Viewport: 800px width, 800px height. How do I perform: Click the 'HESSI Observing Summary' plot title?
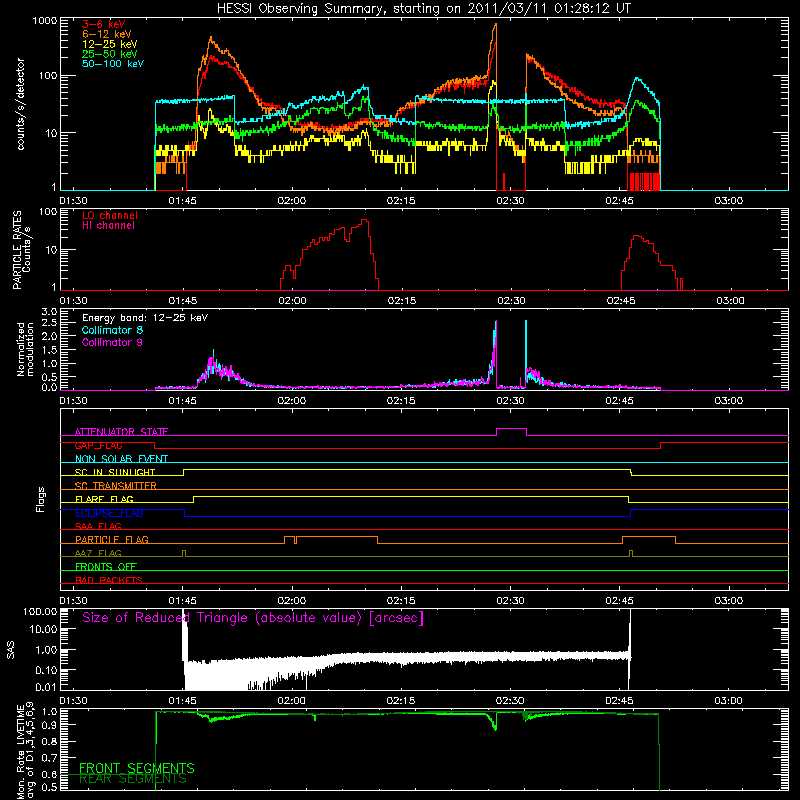(x=423, y=9)
